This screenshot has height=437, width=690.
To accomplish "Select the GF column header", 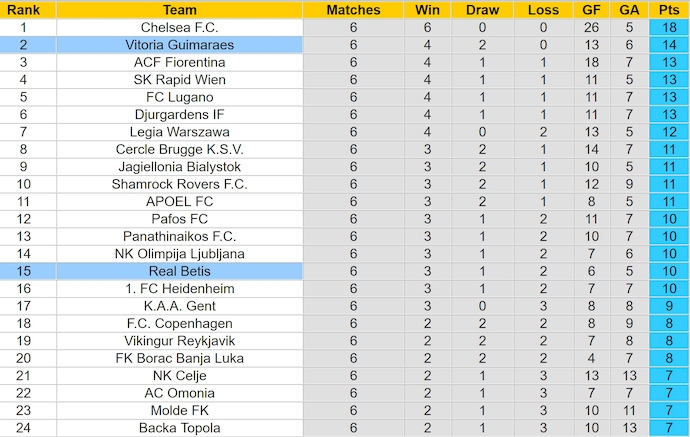I will coord(593,10).
